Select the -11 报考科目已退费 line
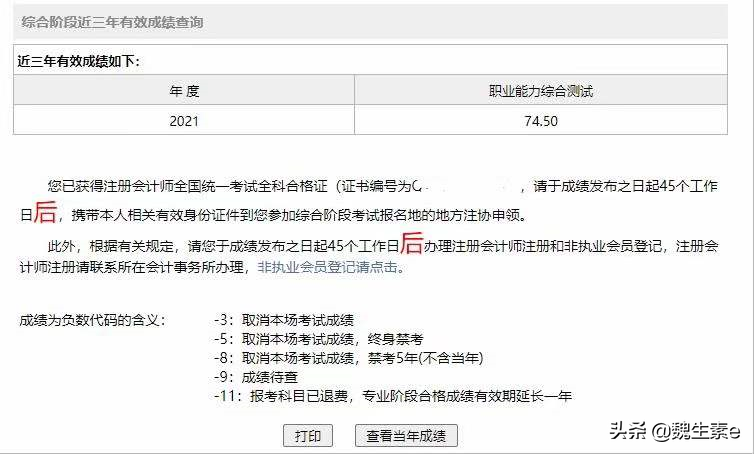This screenshot has height=454, width=754. coord(393,396)
